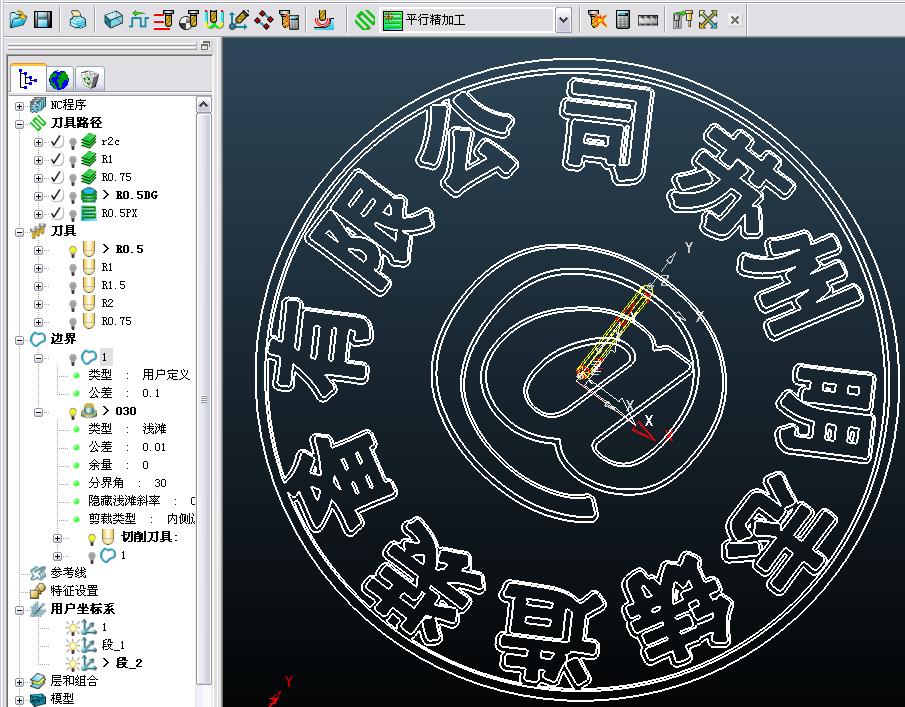This screenshot has width=905, height=707.
Task: Open the block definition icon
Action: (x=113, y=20)
